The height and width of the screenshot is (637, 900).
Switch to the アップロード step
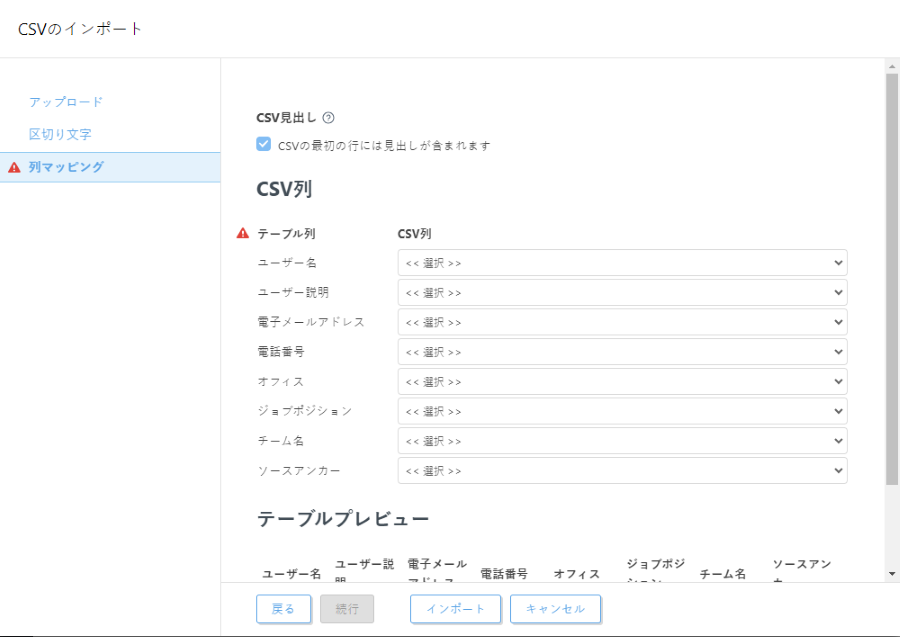tap(64, 101)
